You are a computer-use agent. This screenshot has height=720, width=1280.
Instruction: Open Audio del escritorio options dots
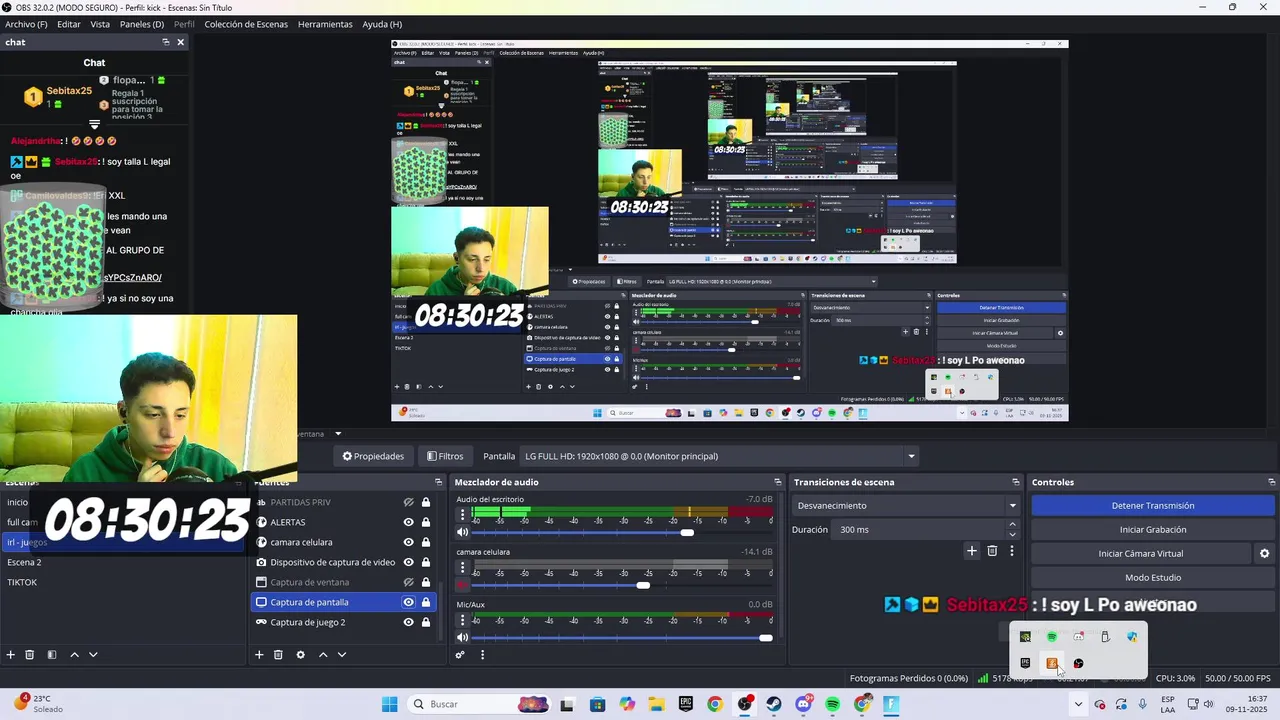coord(462,515)
